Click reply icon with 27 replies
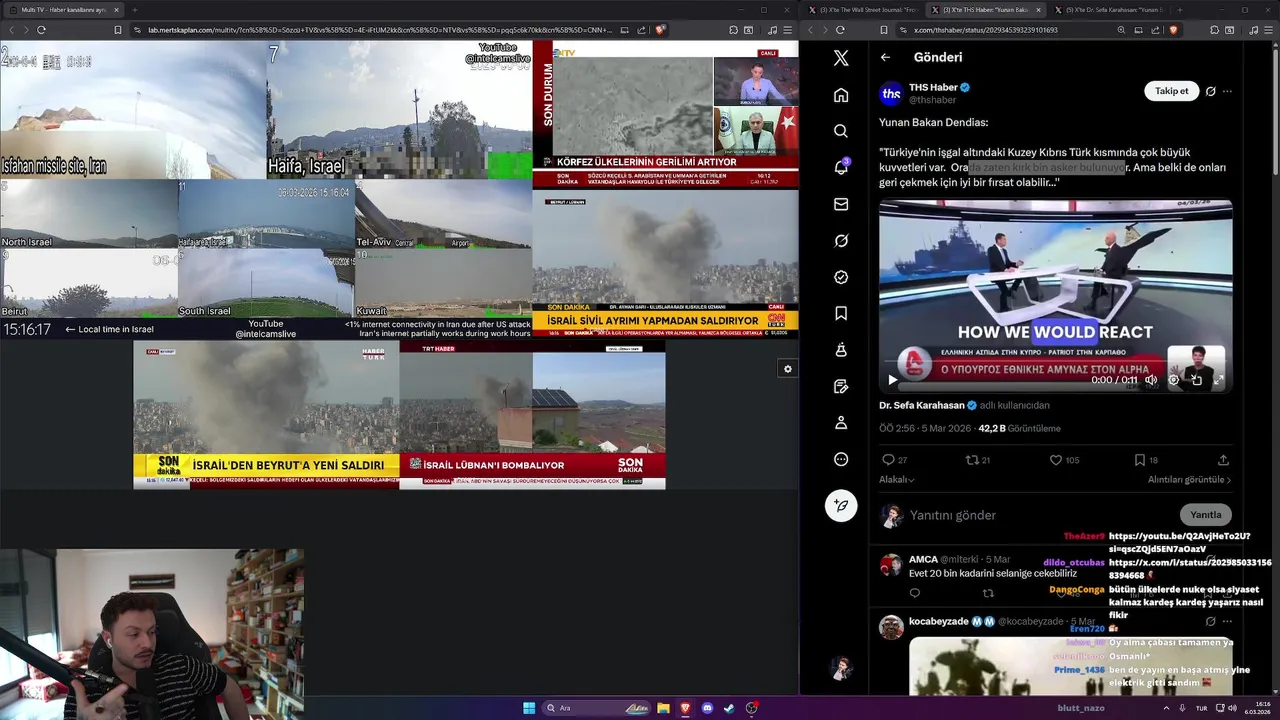Viewport: 1280px width, 720px height. click(888, 460)
